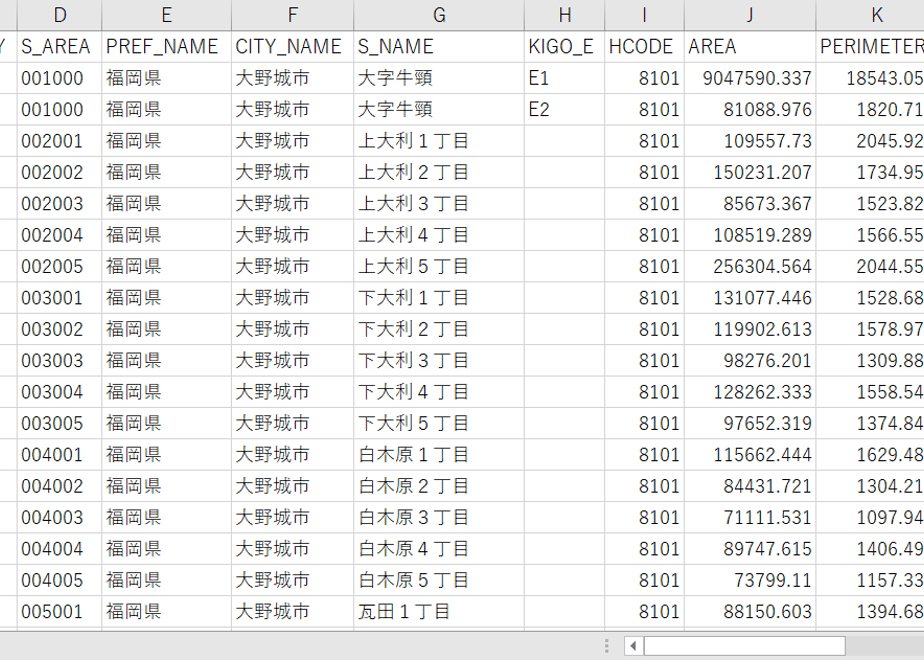Select the cell 白木原５丁目
The height and width of the screenshot is (660, 924).
439,580
